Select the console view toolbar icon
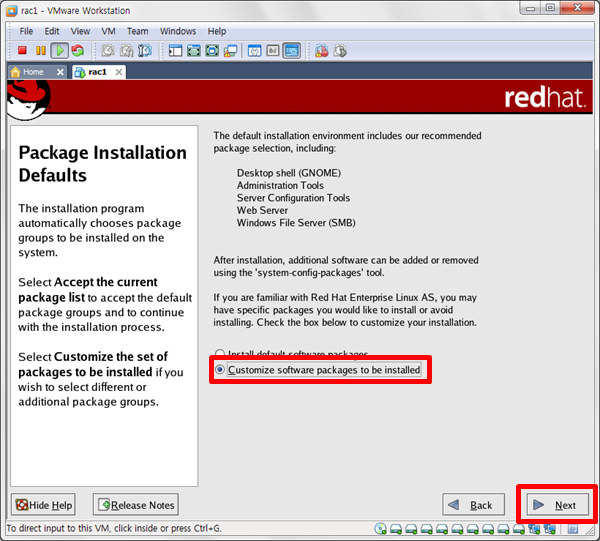The width and height of the screenshot is (600, 541). 292,51
